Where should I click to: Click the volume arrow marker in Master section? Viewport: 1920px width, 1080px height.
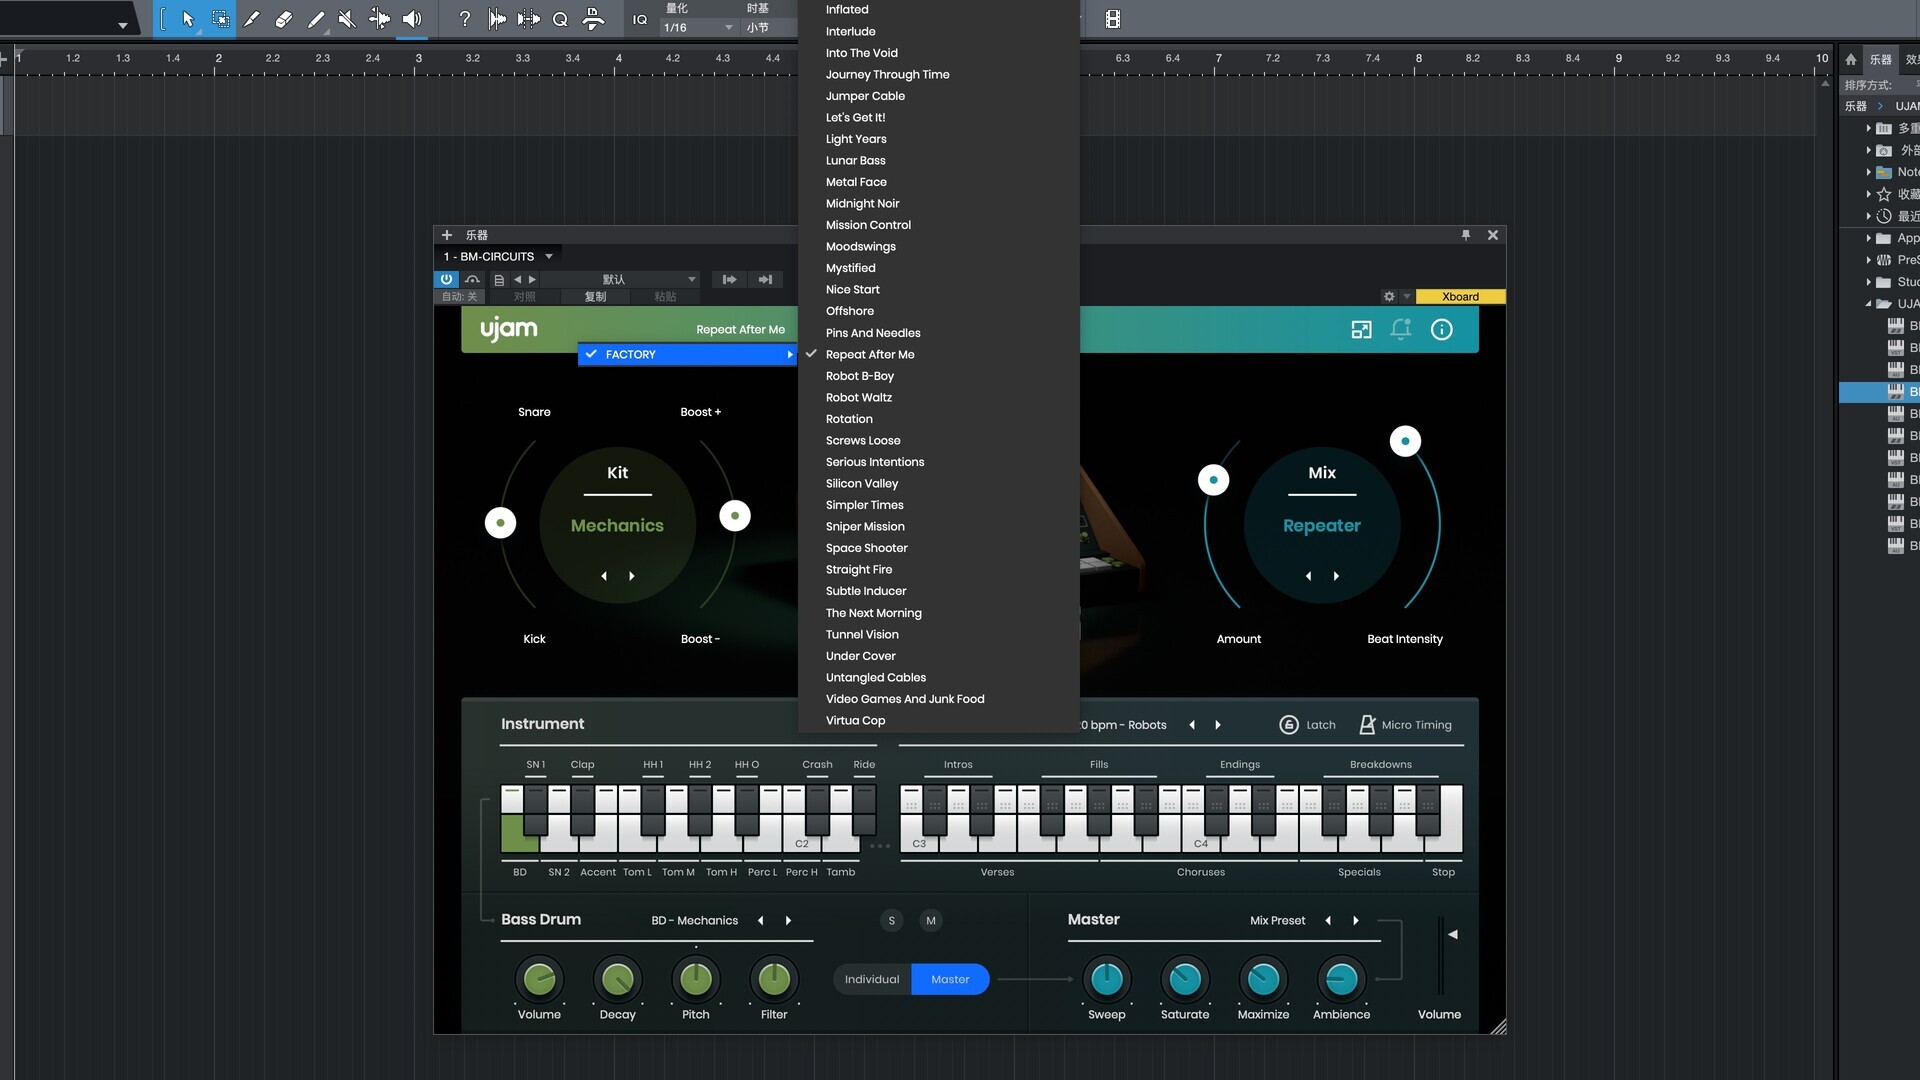point(1452,934)
